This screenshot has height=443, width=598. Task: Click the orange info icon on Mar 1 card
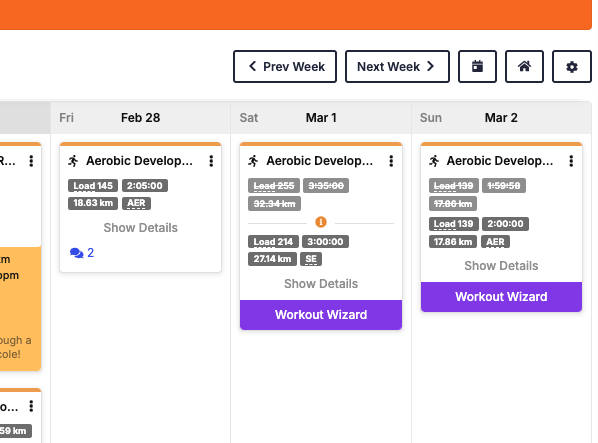coord(321,222)
